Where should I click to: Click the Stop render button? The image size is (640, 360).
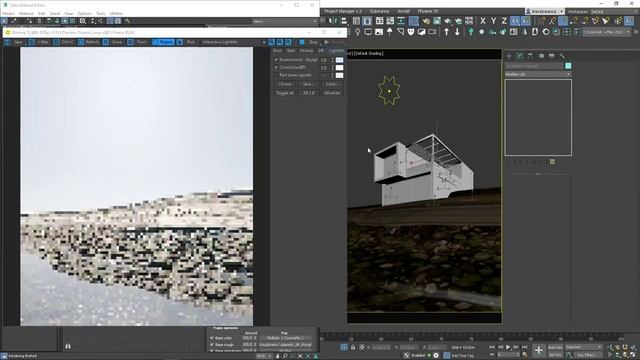pyautogui.click(x=309, y=42)
